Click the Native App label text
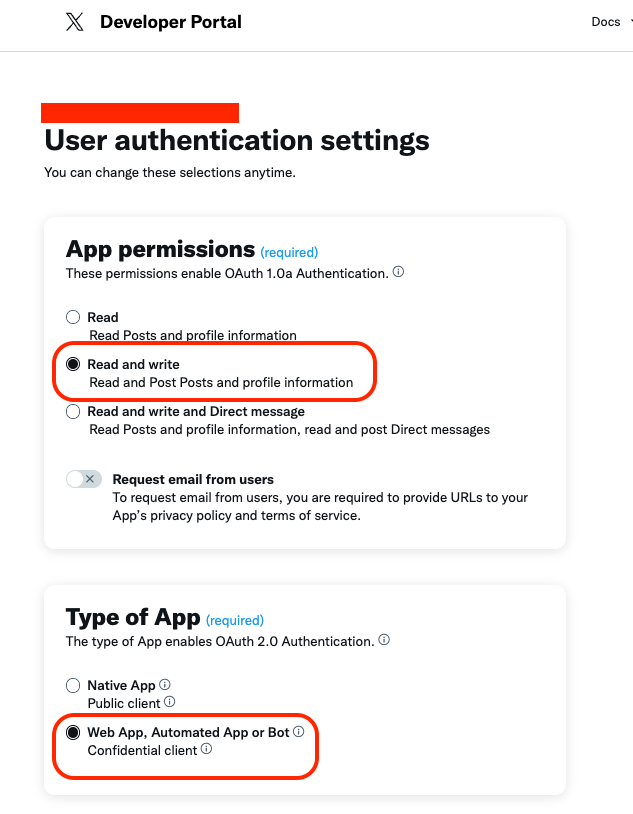Viewport: 633px width, 814px height. pos(122,685)
